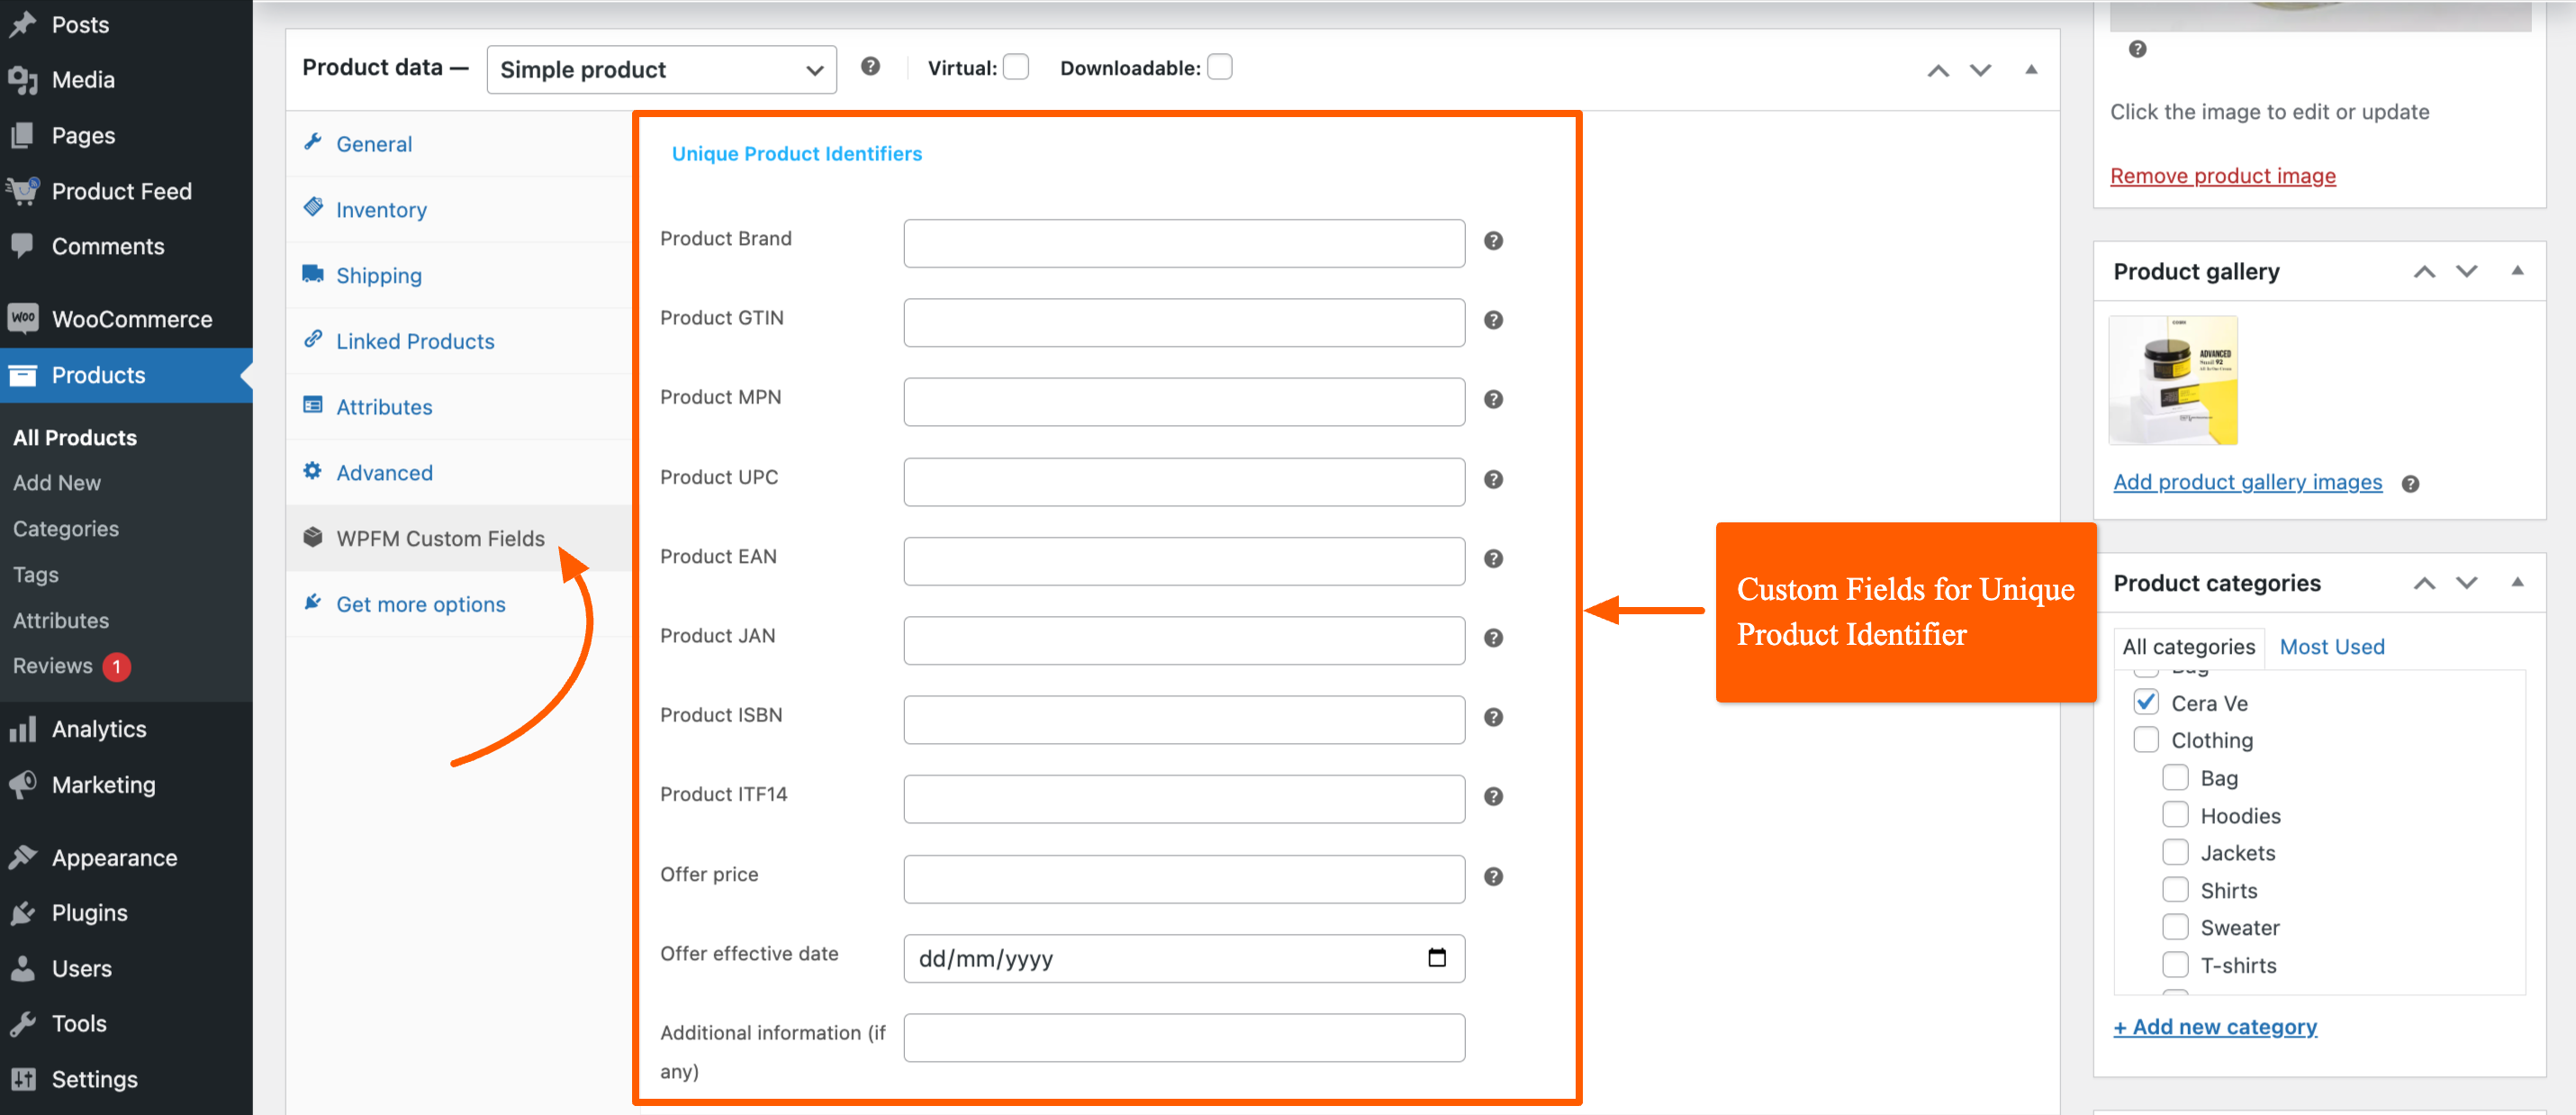Viewport: 2576px width, 1115px height.
Task: Open the Plugins menu
Action: click(x=126, y=913)
